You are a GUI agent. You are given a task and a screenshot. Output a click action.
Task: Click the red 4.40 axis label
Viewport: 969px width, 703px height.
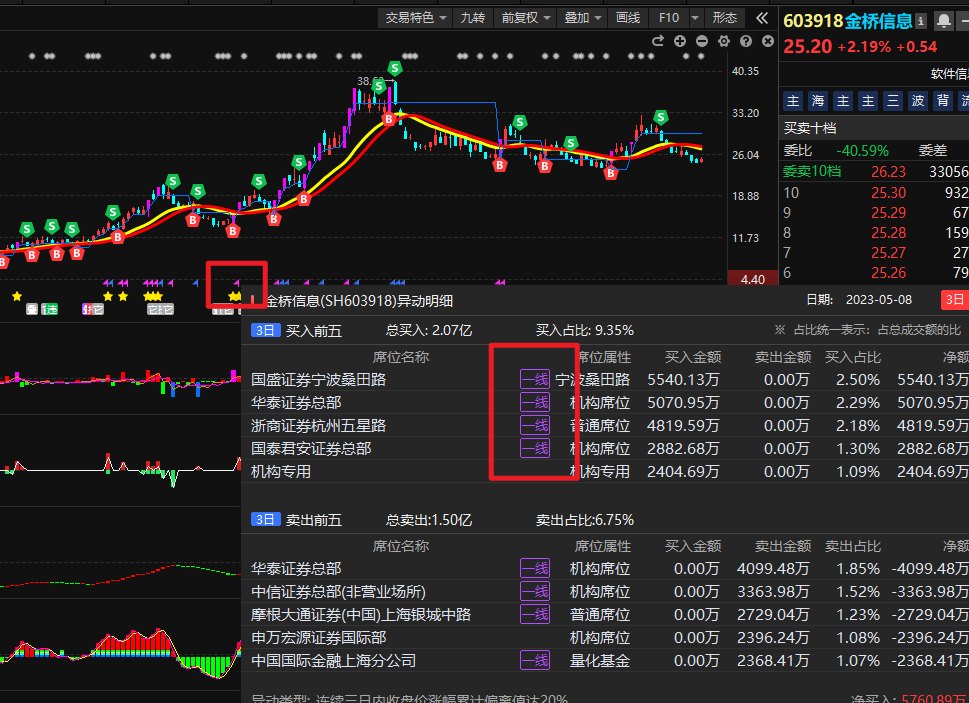[752, 279]
